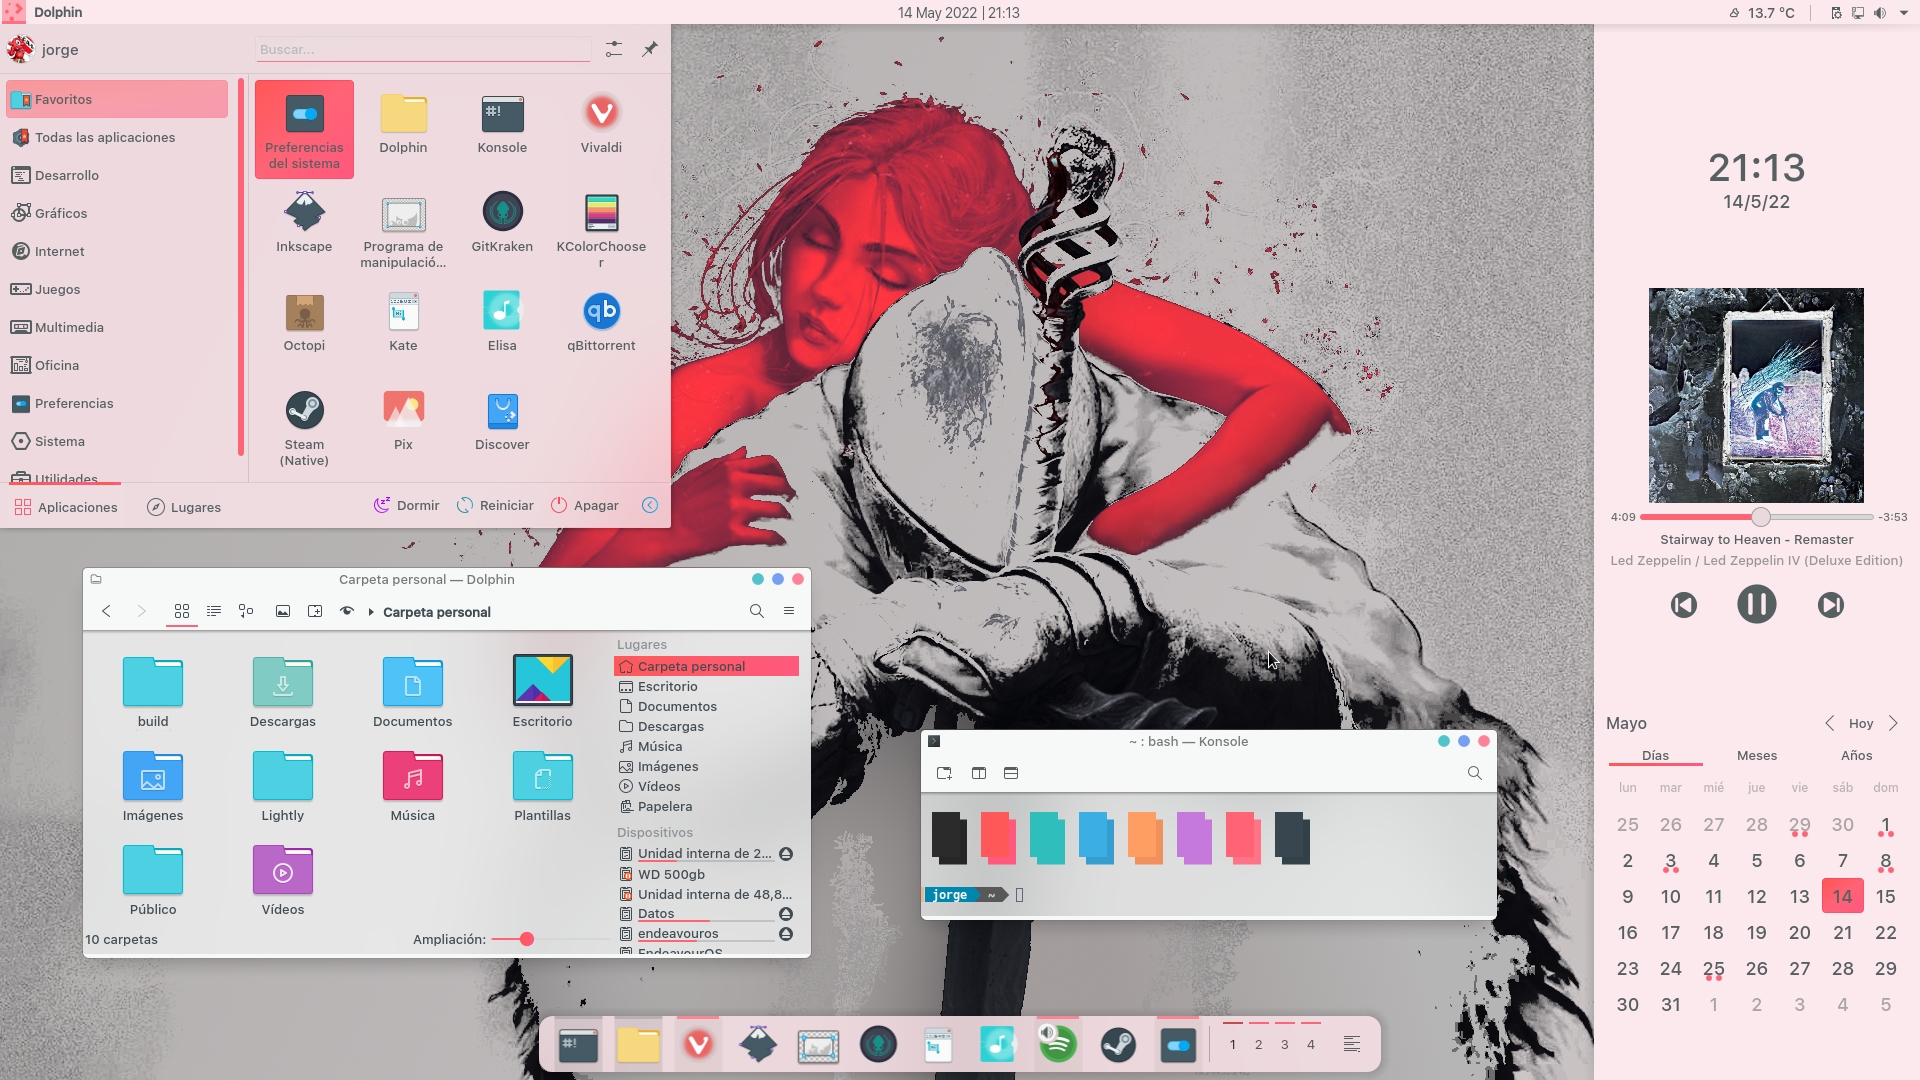Image resolution: width=1920 pixels, height=1080 pixels.
Task: Switch to Lugares tab in launcher
Action: (184, 507)
